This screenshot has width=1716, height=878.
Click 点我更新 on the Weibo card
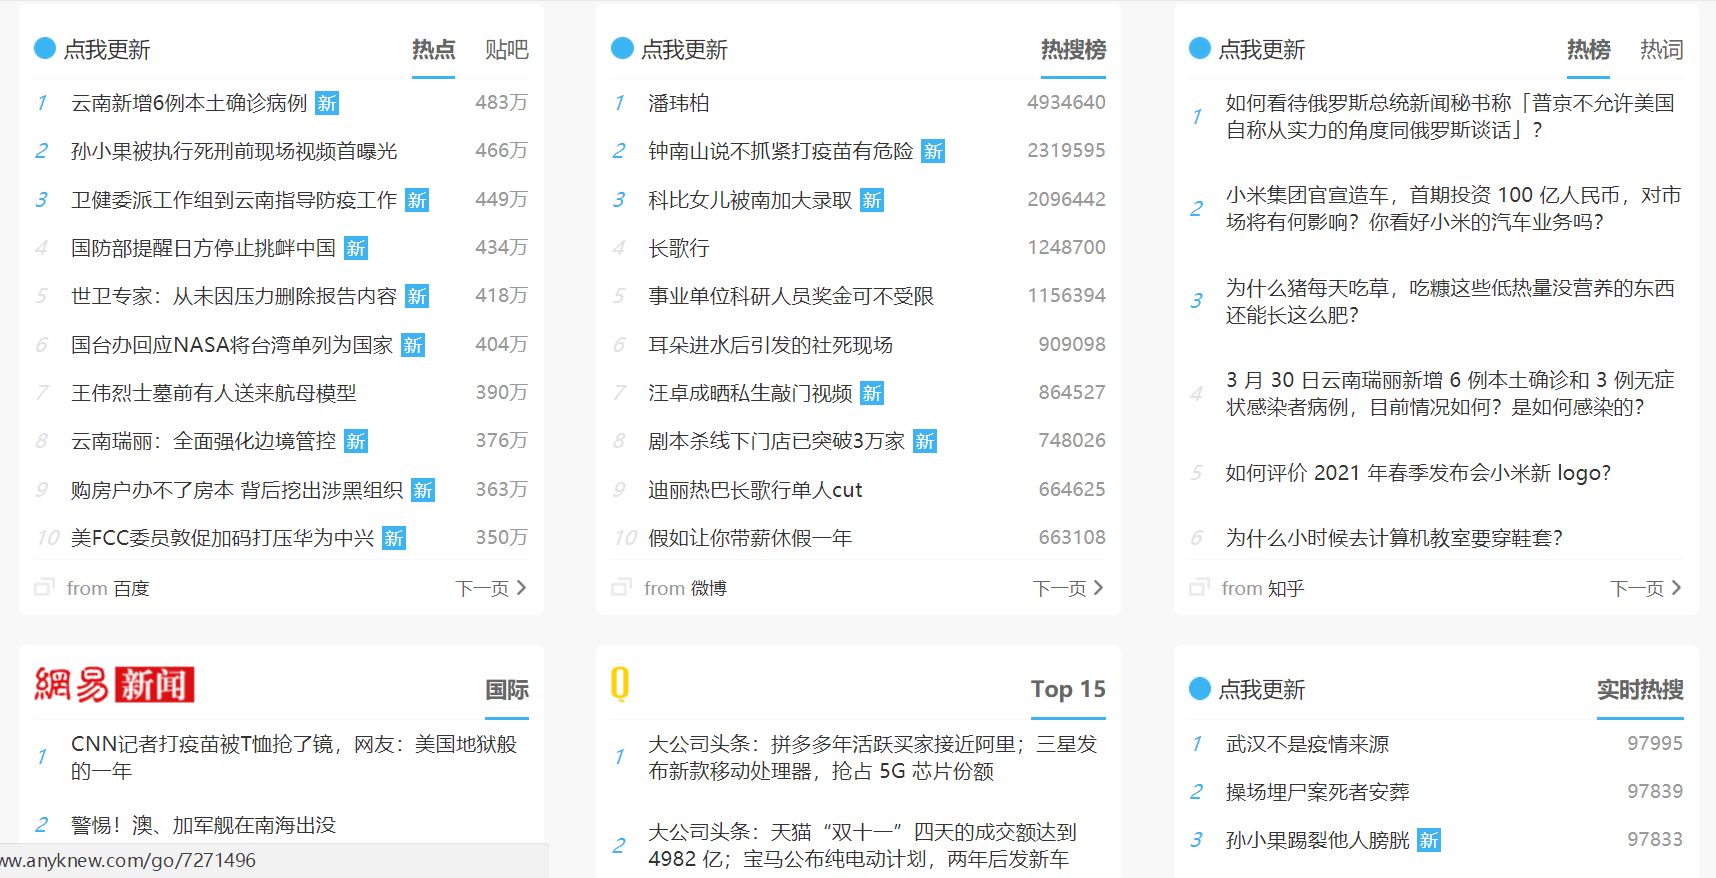tap(684, 50)
